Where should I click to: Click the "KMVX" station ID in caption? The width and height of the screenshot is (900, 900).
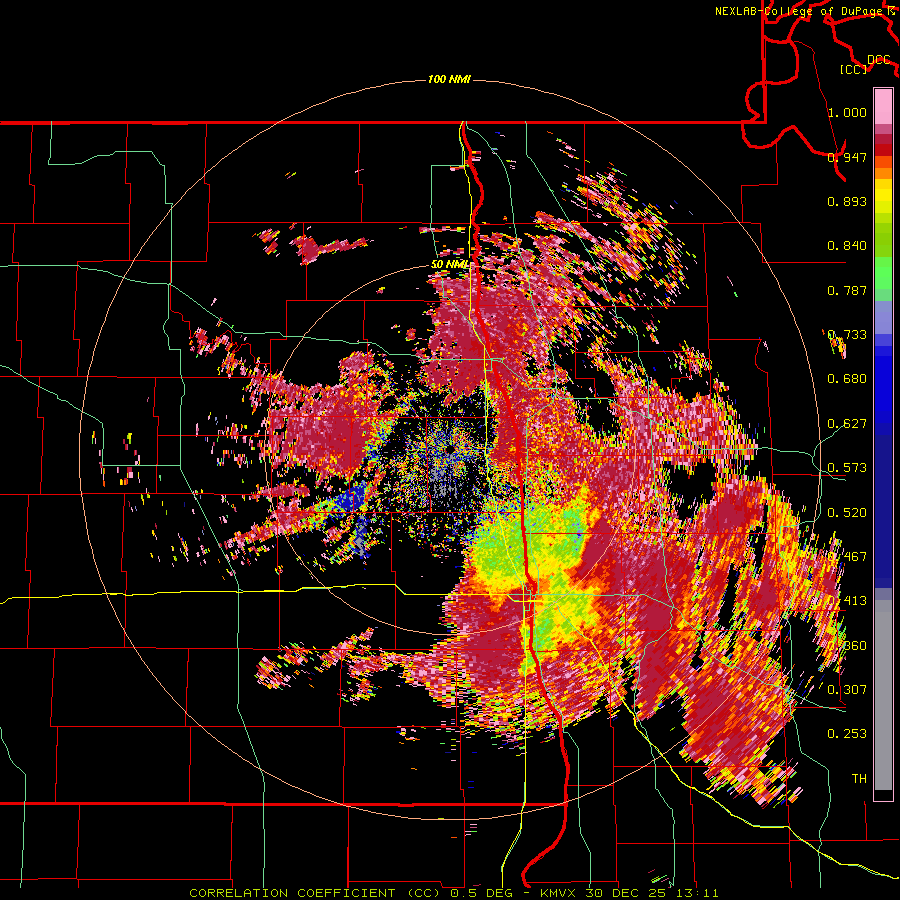point(559,893)
